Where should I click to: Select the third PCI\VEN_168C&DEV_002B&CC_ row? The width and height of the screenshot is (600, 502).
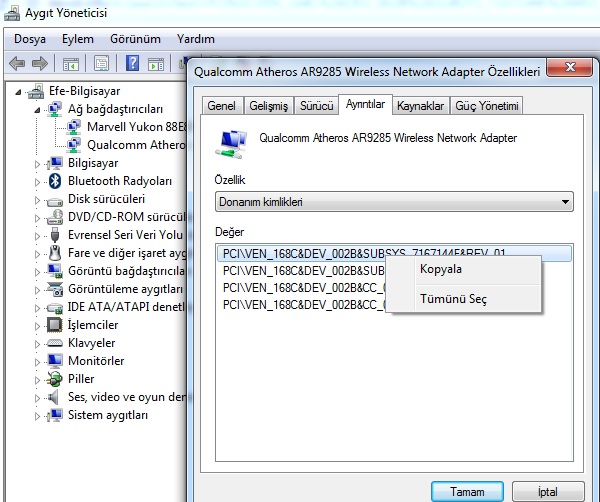(303, 288)
